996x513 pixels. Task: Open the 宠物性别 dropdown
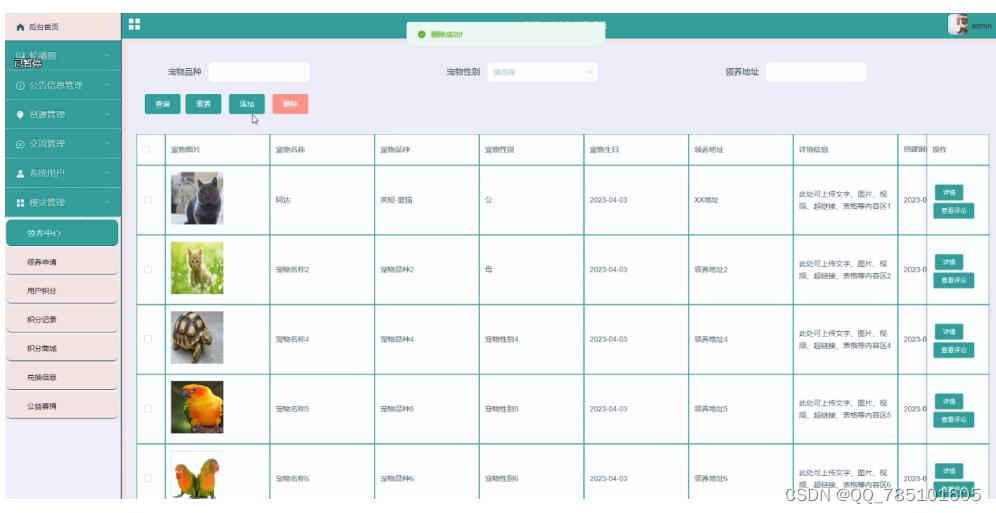542,72
